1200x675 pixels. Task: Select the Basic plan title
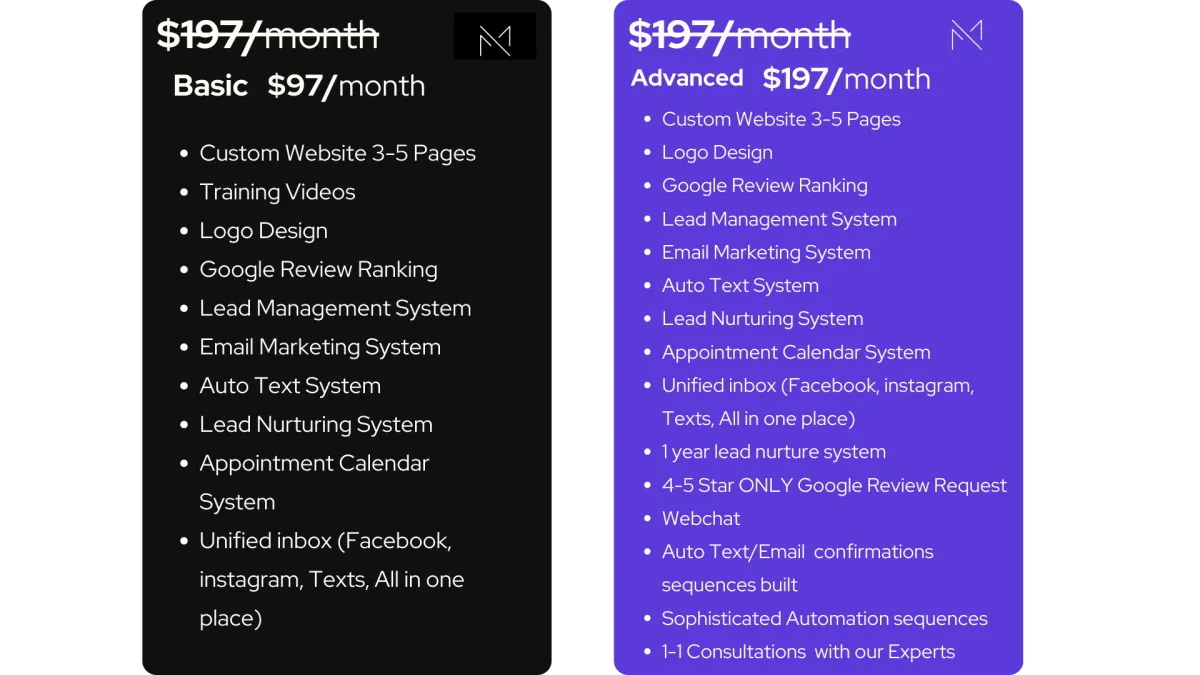click(x=210, y=86)
